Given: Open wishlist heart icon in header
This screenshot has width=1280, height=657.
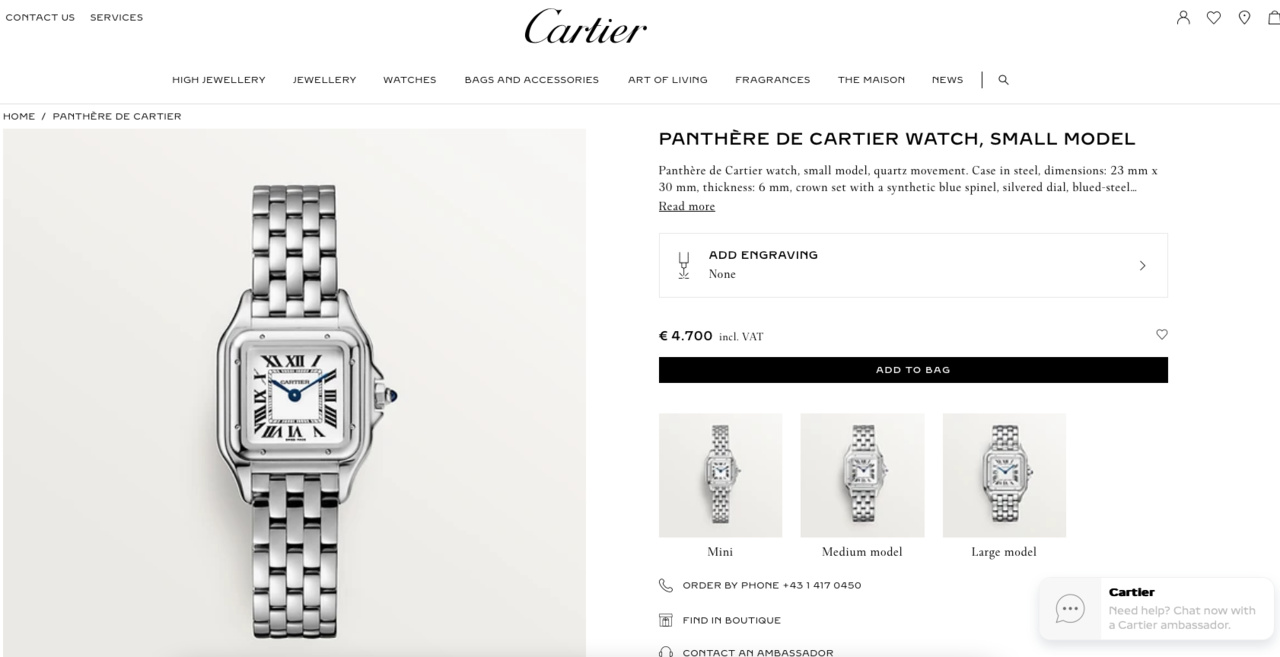Looking at the screenshot, I should click(1214, 17).
